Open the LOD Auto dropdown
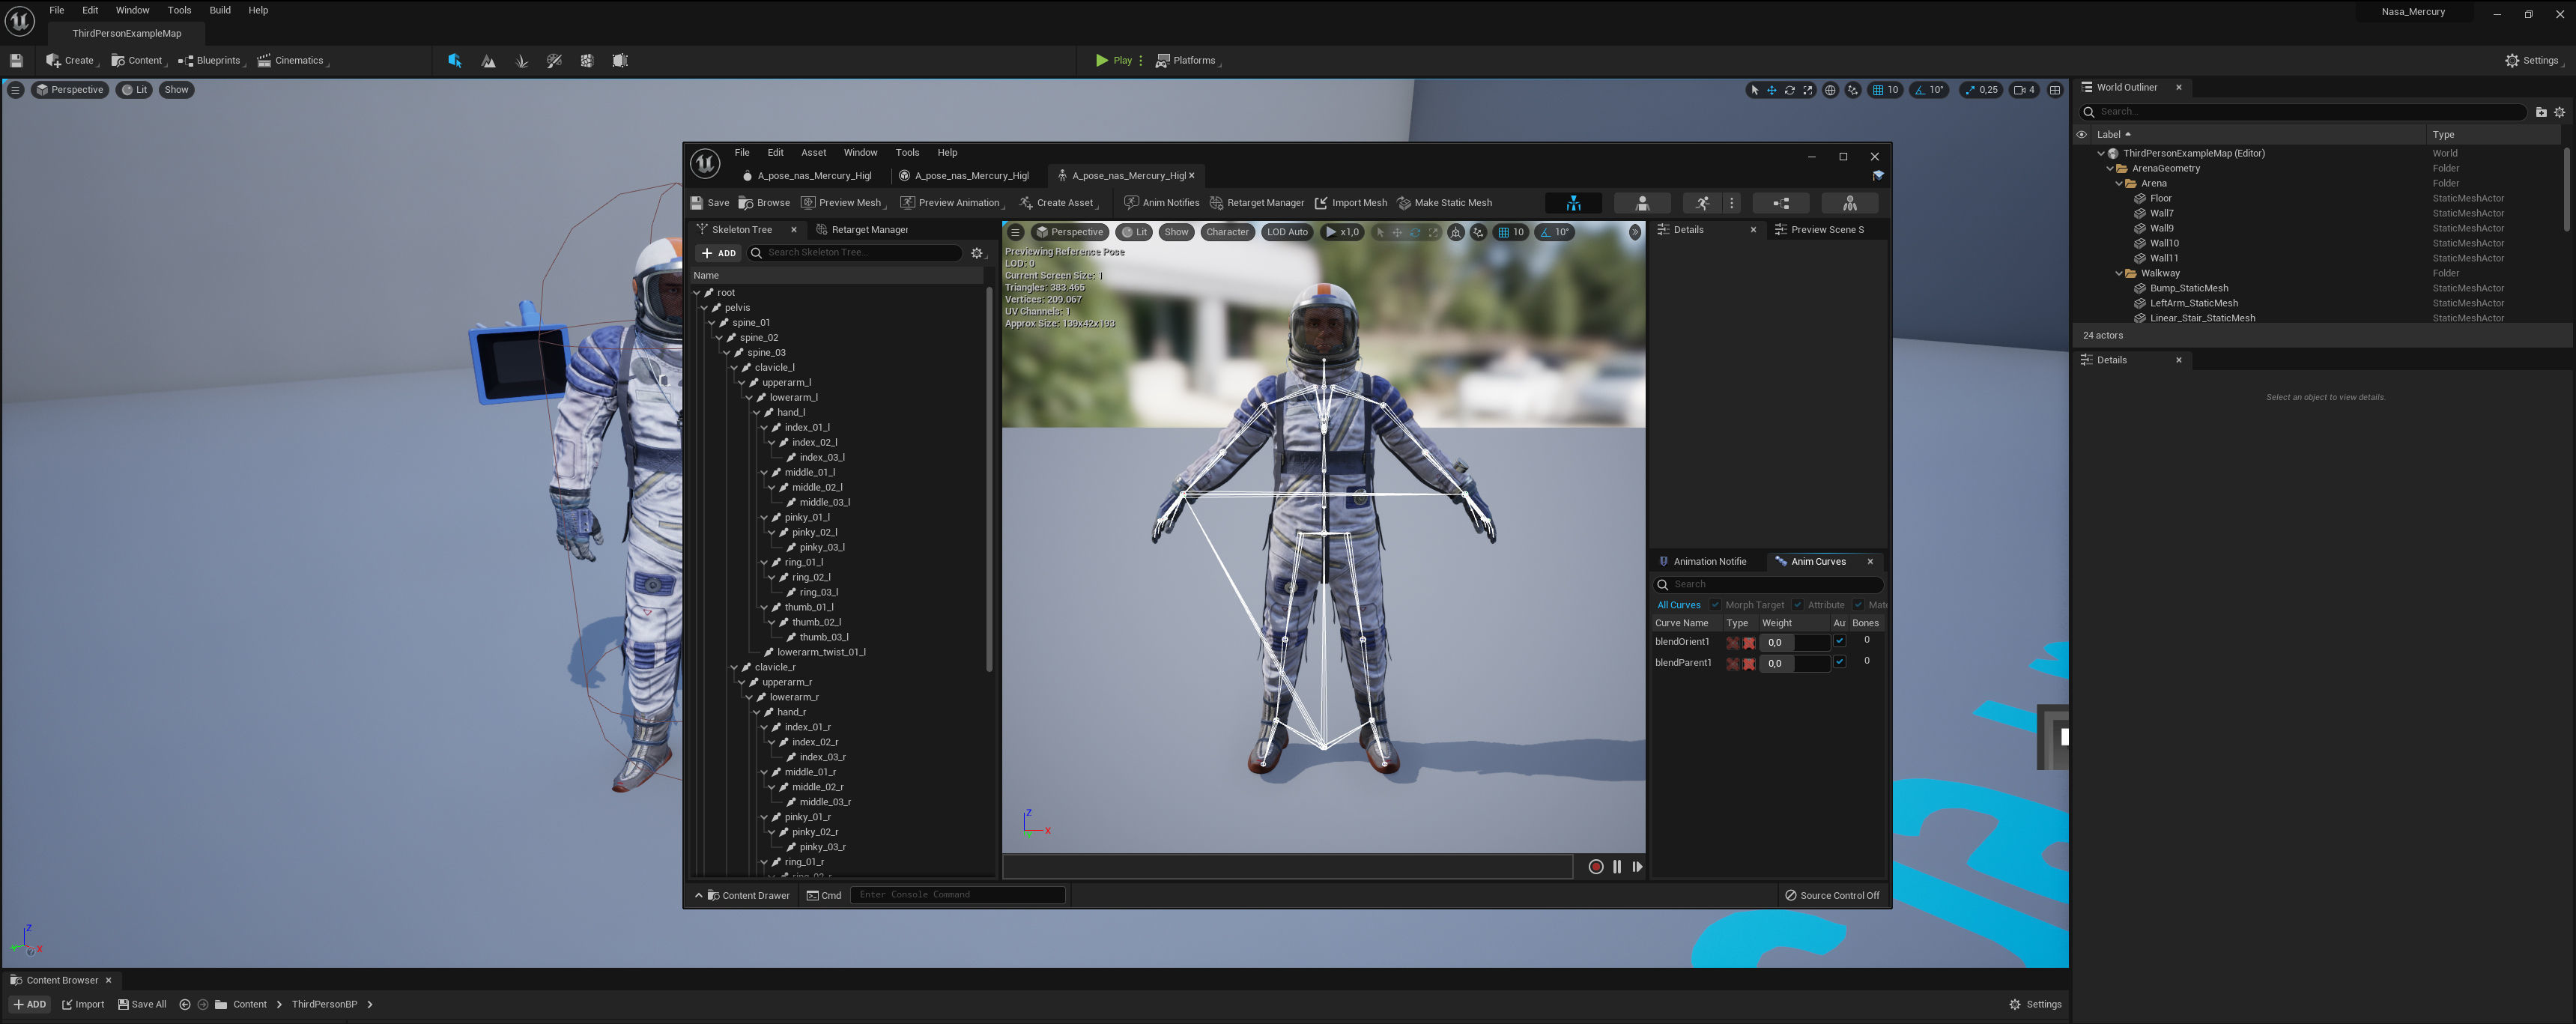Screen dimensions: 2576x1024 click(x=1287, y=232)
